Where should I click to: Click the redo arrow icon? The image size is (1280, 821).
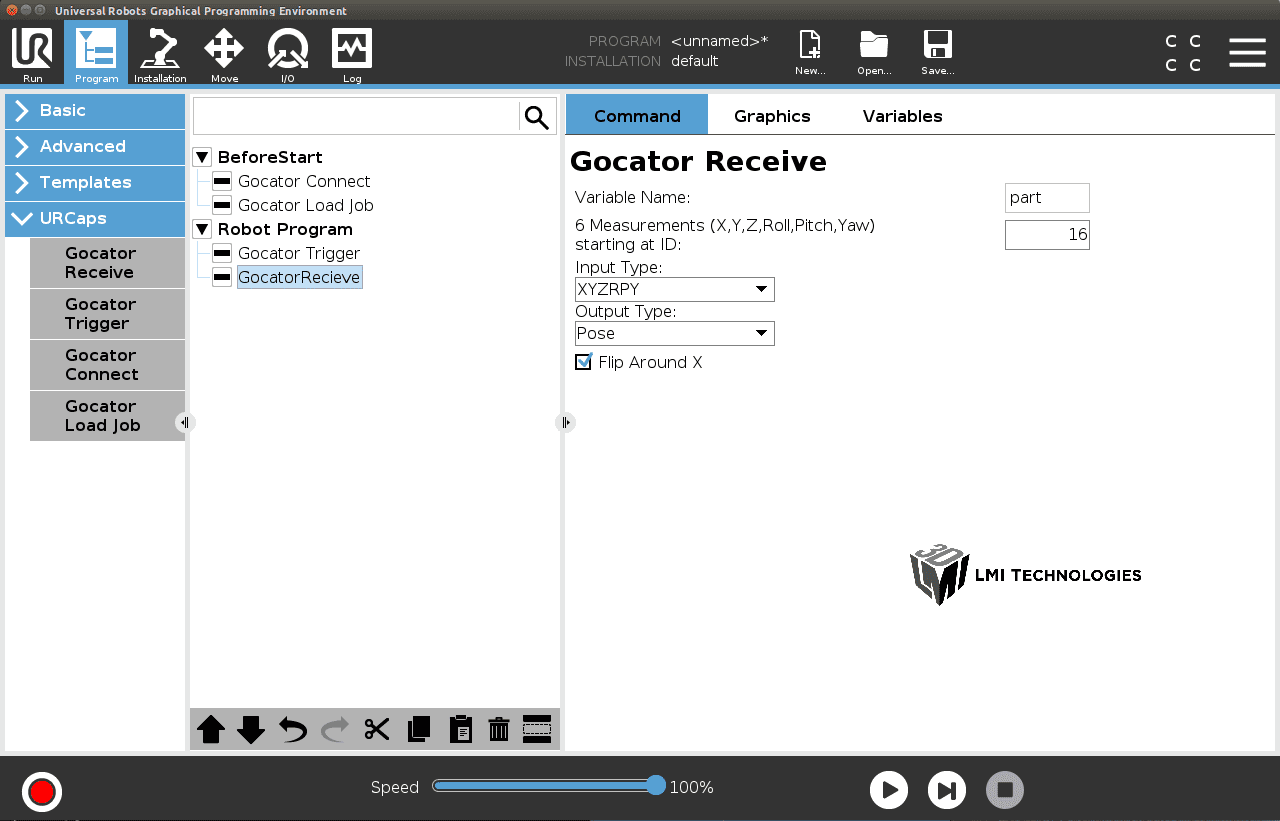point(335,729)
